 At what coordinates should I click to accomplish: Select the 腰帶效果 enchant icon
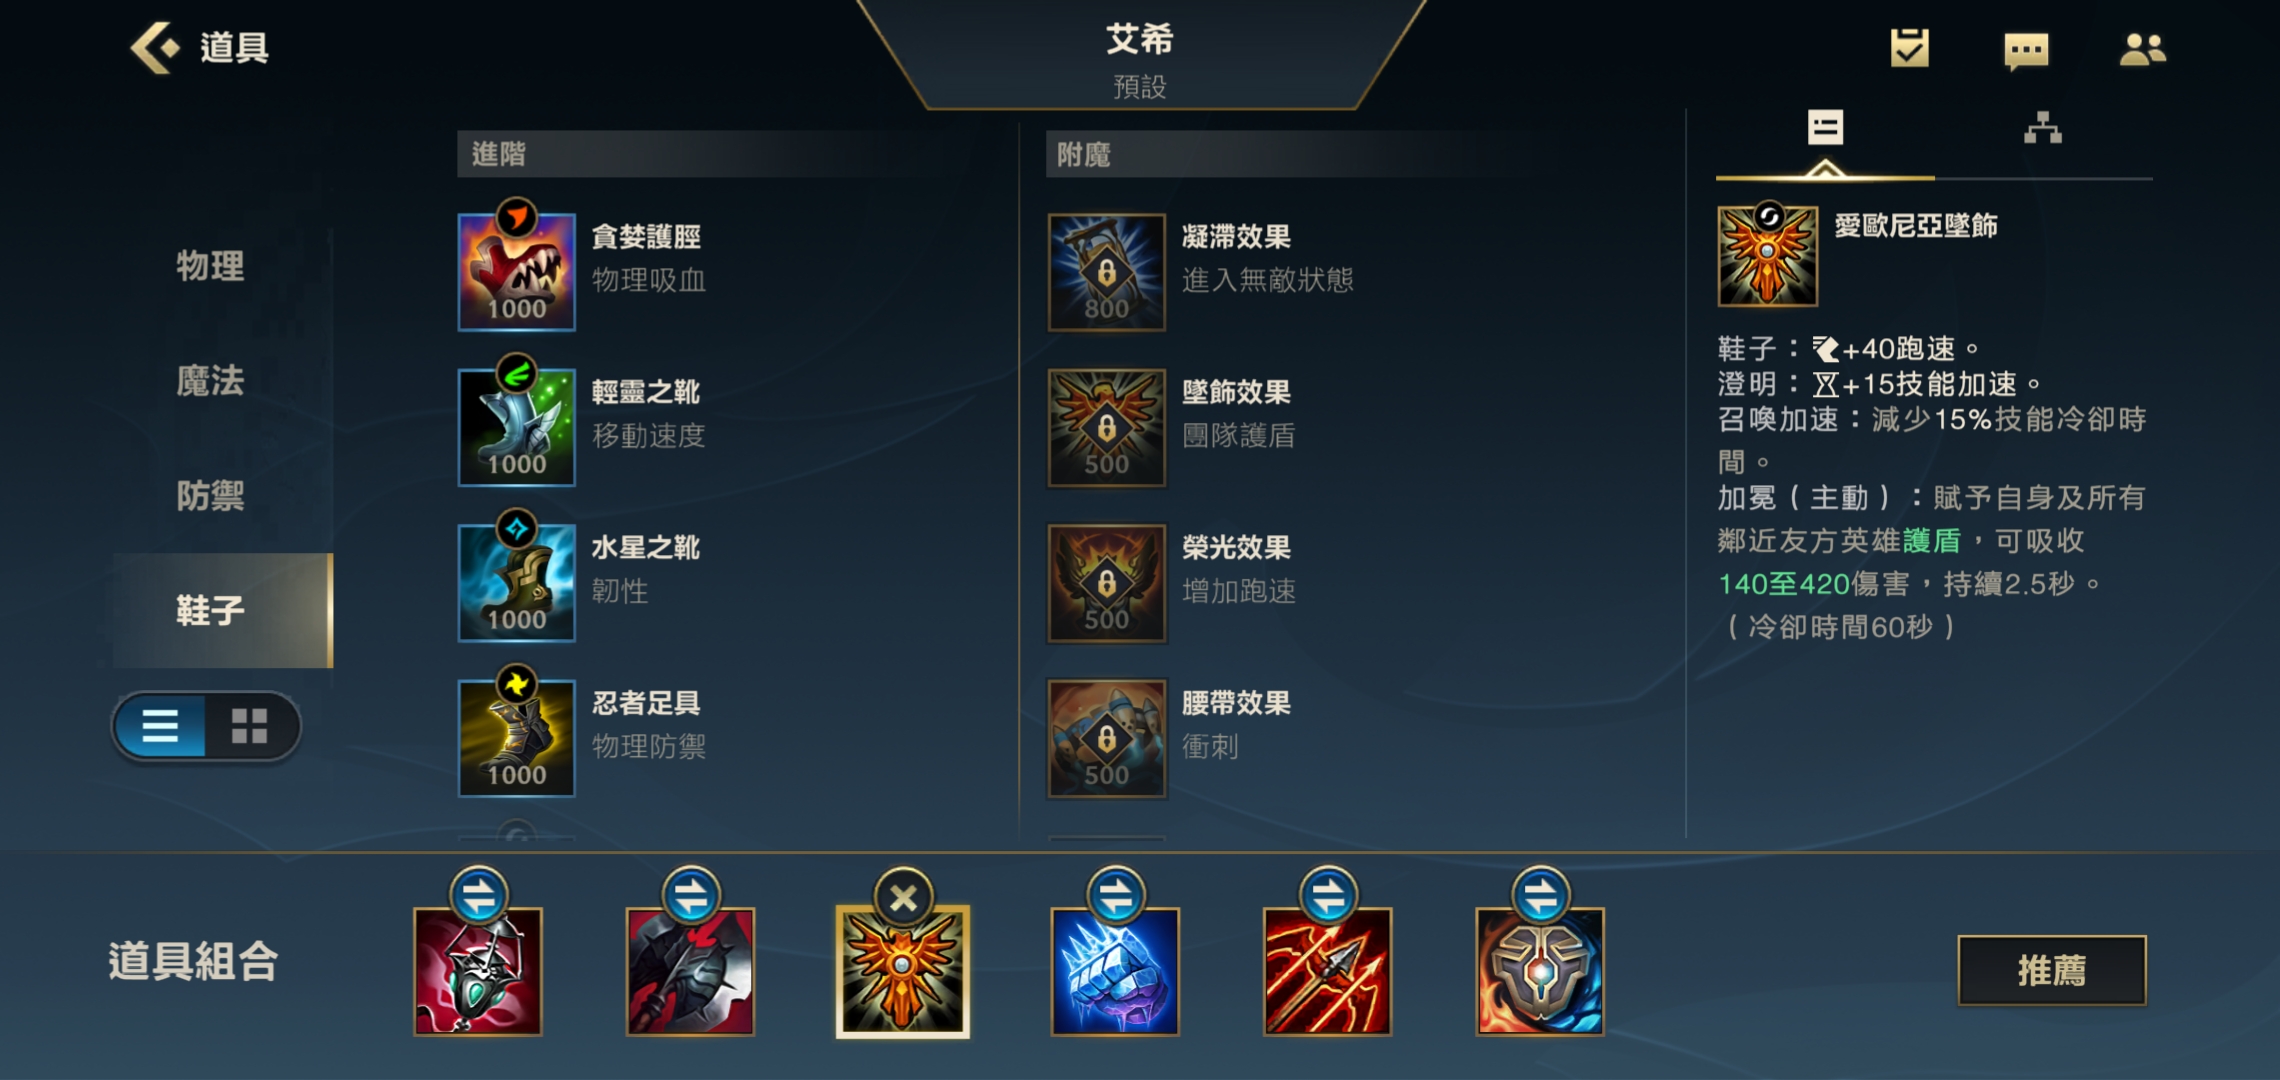point(1106,738)
